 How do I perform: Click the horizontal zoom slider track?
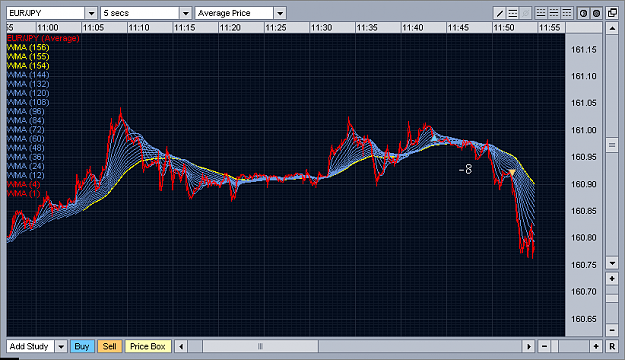pyautogui.click(x=570, y=346)
